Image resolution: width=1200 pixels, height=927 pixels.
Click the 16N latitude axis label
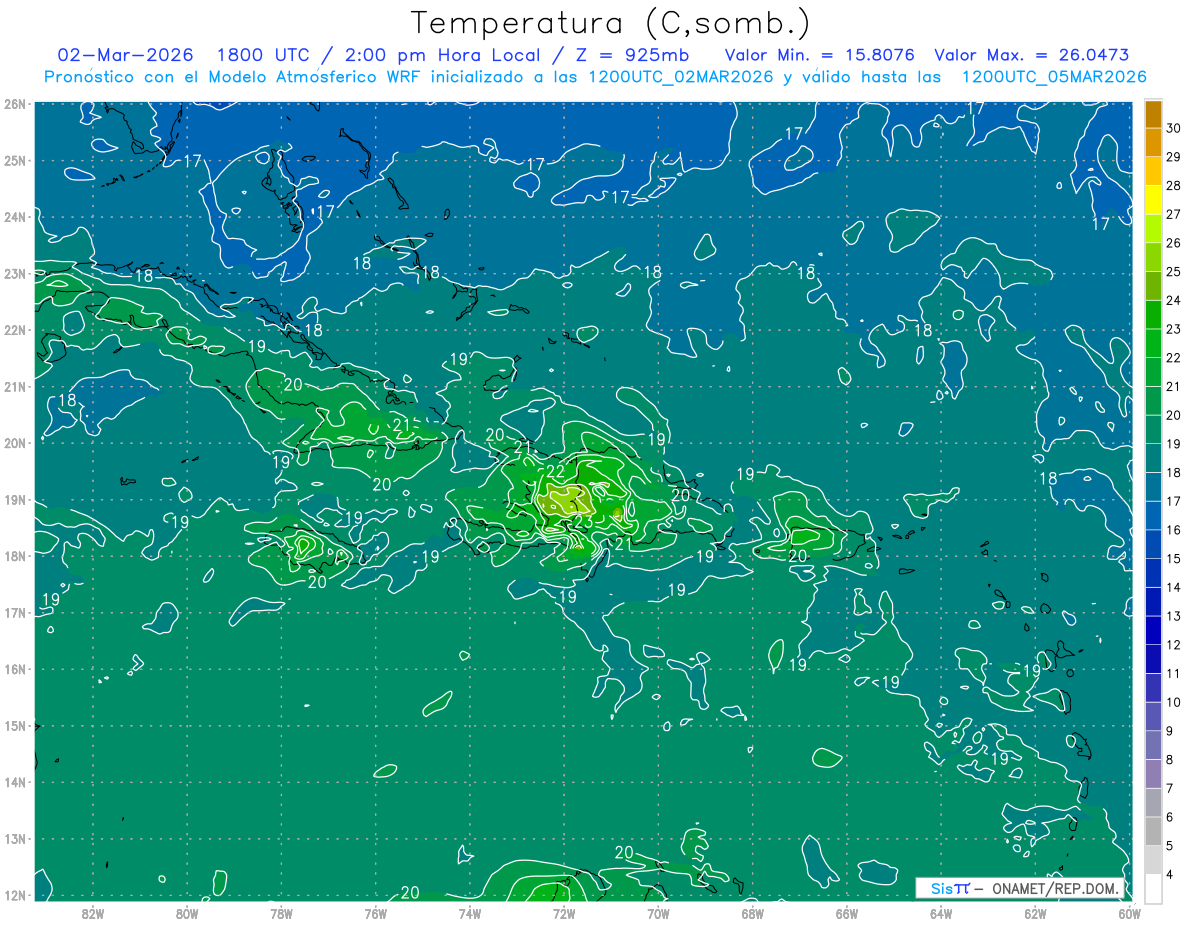(15, 668)
